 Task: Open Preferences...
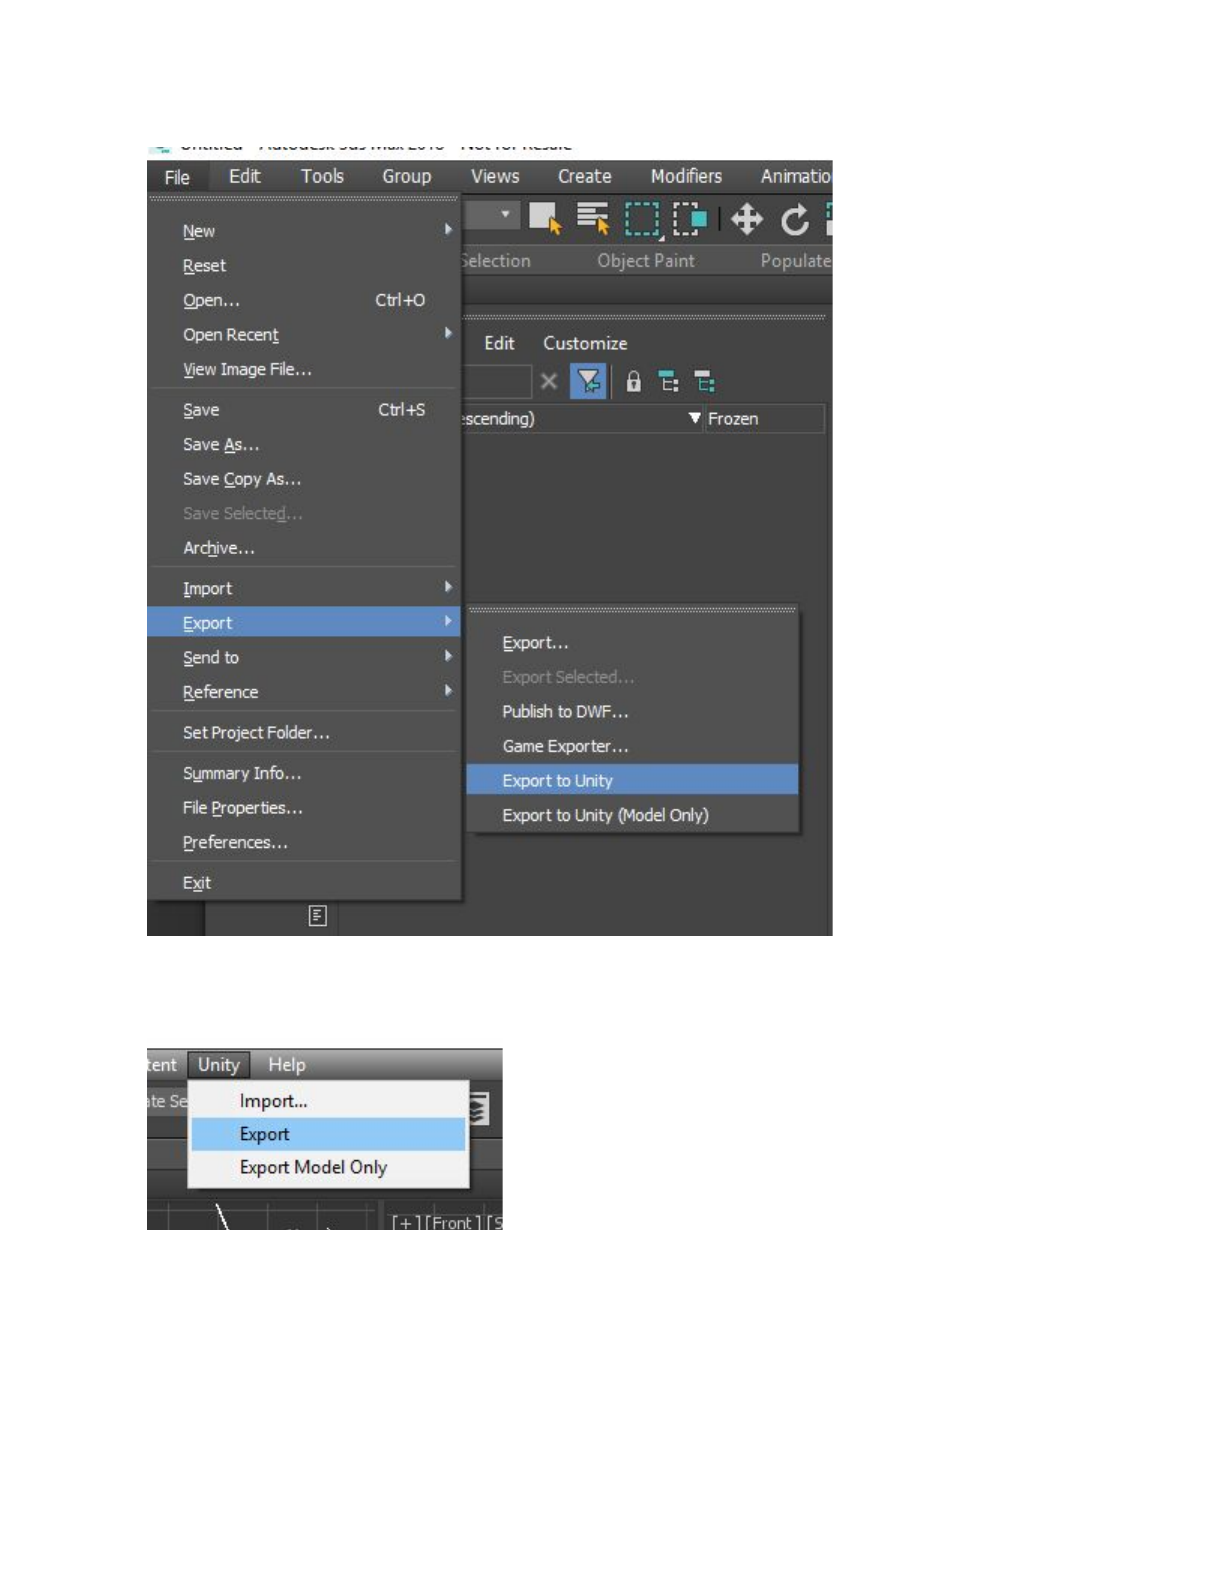[304, 842]
